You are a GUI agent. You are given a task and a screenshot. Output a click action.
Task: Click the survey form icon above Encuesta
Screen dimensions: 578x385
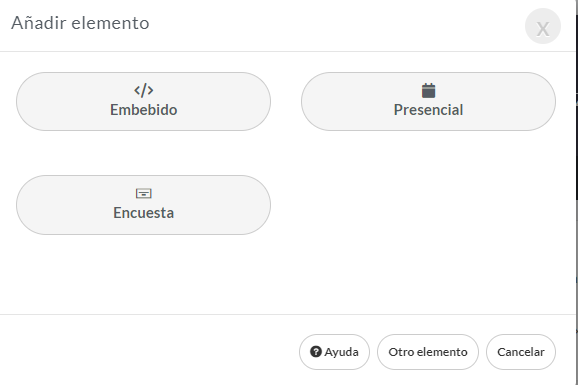[x=143, y=193]
